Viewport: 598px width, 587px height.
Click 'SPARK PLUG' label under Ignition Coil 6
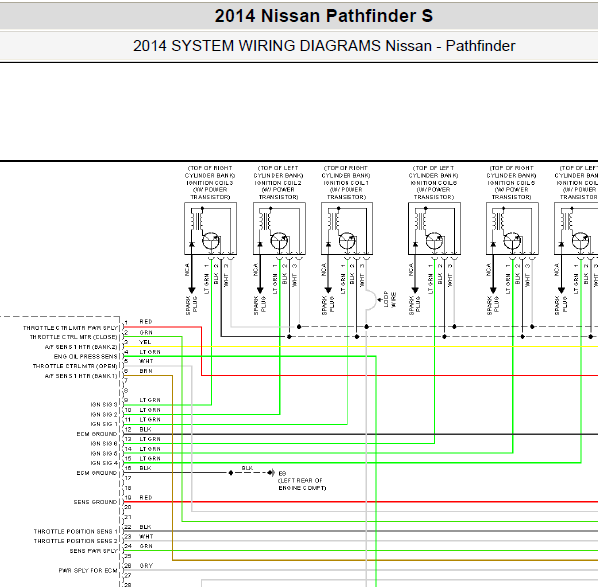click(415, 305)
